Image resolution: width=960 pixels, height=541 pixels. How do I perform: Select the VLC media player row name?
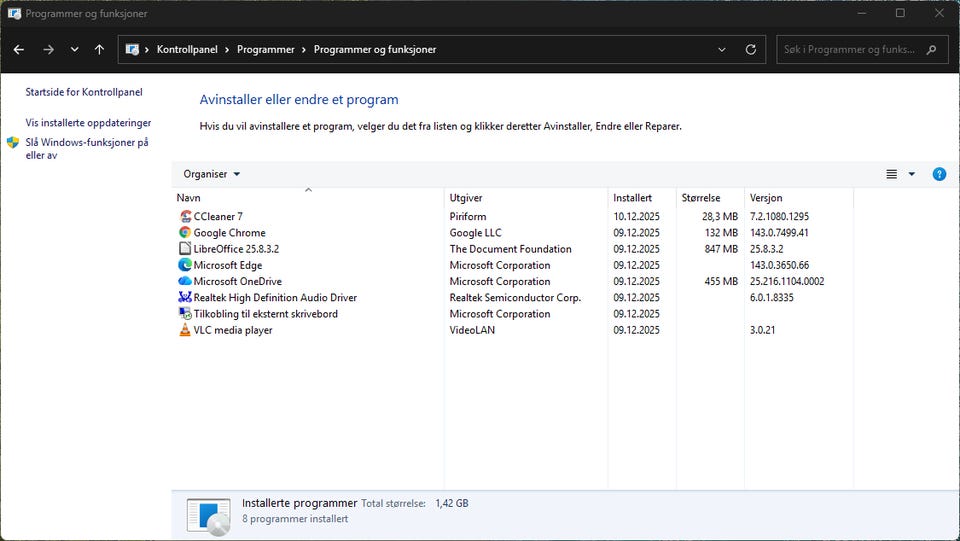tap(233, 330)
